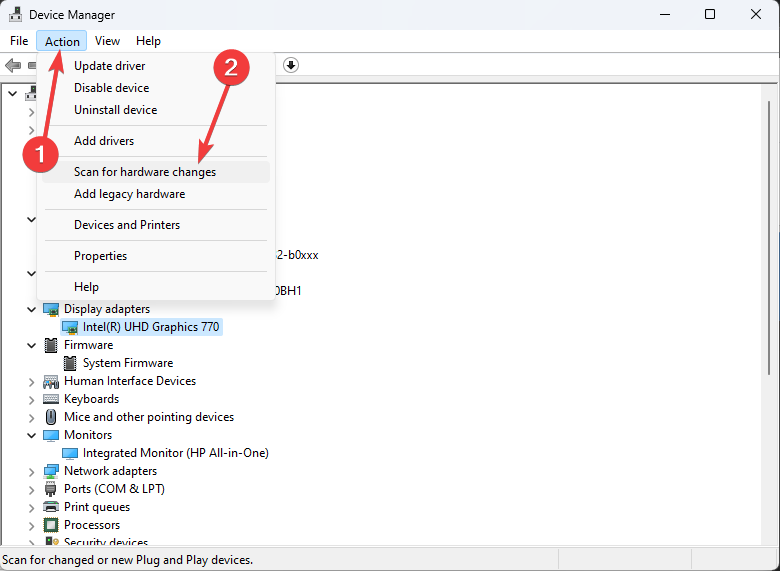Open Properties from the Action menu
Image resolution: width=780 pixels, height=571 pixels.
pyautogui.click(x=156, y=256)
